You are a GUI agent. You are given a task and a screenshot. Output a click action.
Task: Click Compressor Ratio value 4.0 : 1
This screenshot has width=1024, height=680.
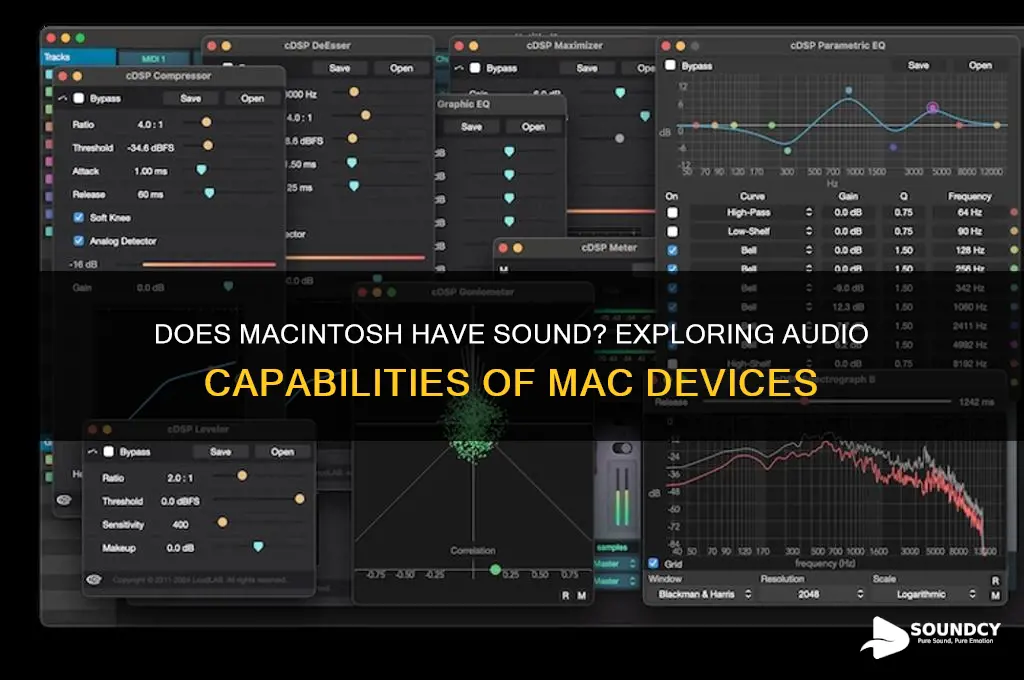click(150, 124)
